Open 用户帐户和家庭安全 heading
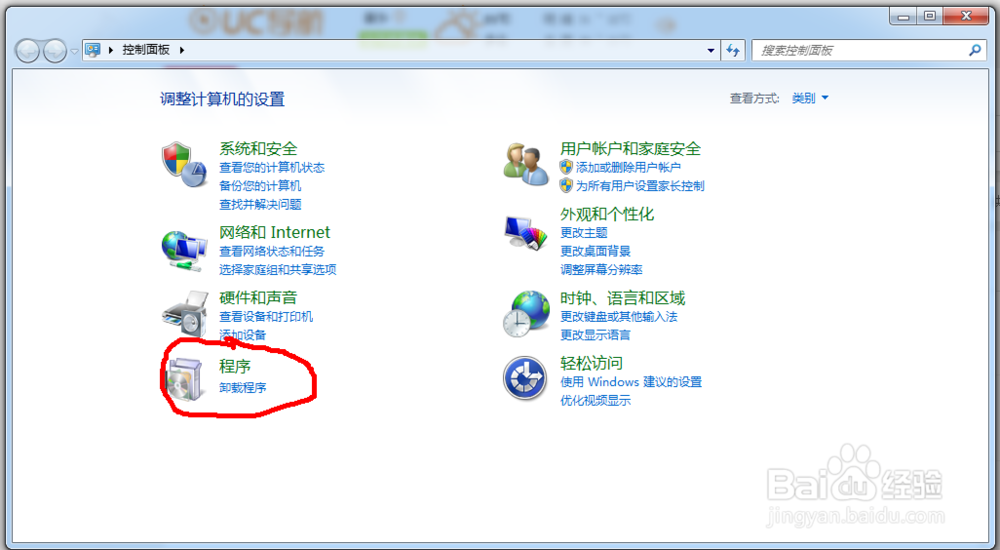The height and width of the screenshot is (550, 1000). click(x=631, y=149)
